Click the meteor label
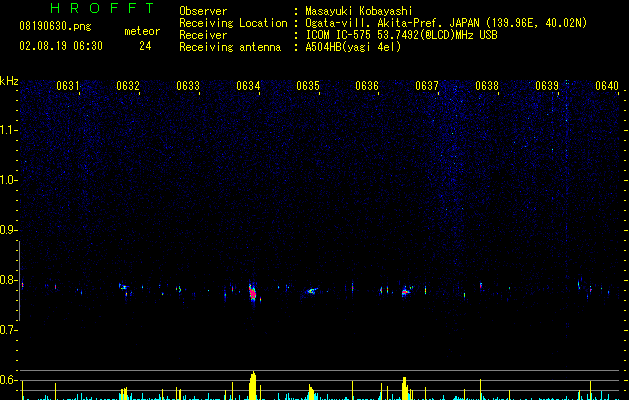The height and width of the screenshot is (400, 629). [142, 31]
